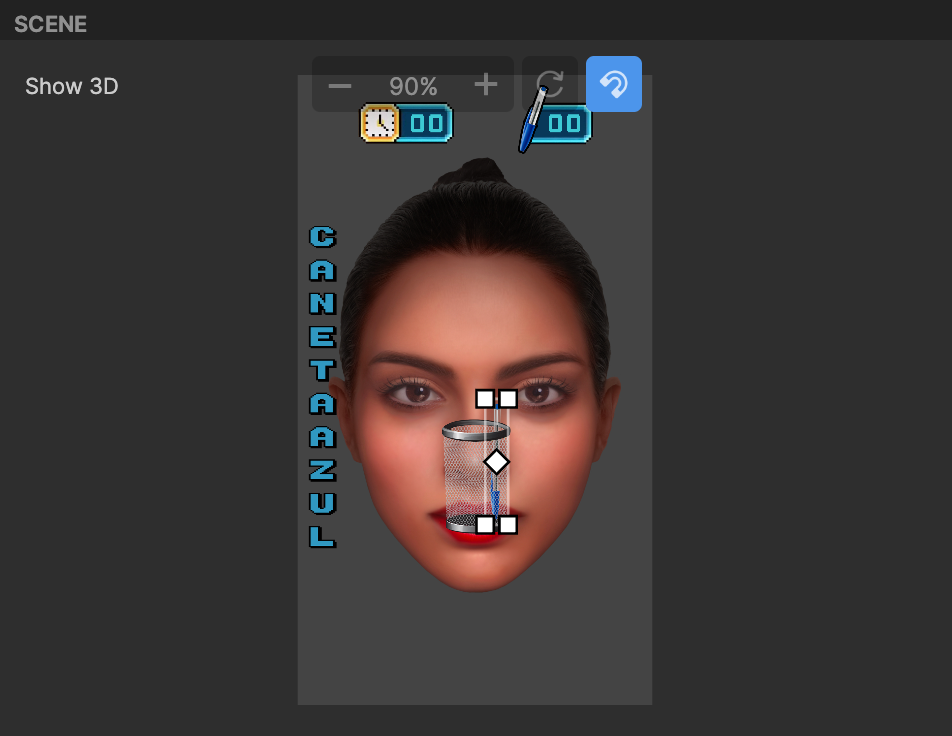Reset the scene view with refresh icon
This screenshot has height=736, width=952.
[549, 84]
